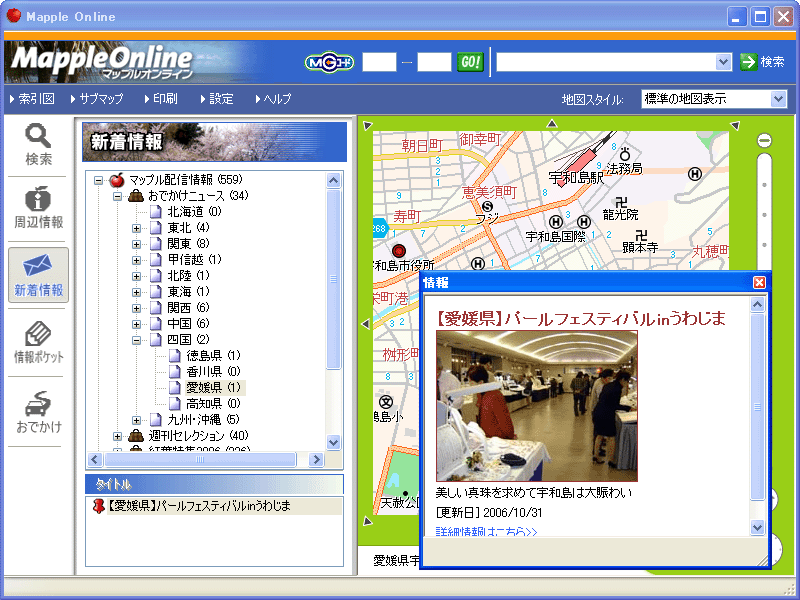Viewport: 800px width, 600px height.
Task: Expand the 東海 (1) node
Action: (x=136, y=292)
